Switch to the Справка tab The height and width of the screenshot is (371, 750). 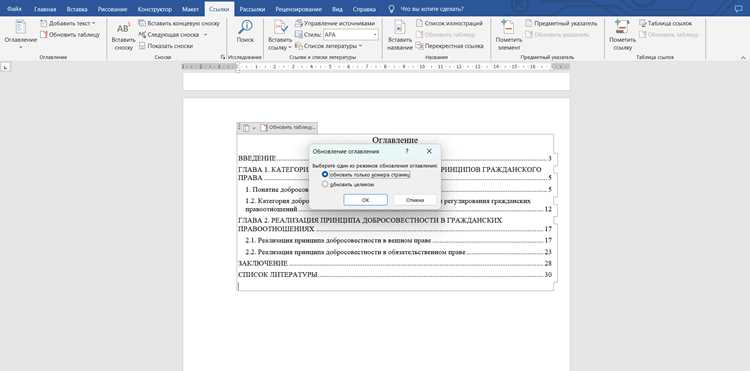pyautogui.click(x=364, y=9)
